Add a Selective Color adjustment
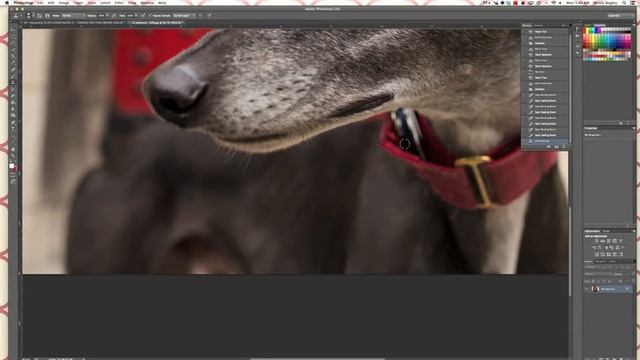Screen dimensions: 640x360 tap(614, 254)
